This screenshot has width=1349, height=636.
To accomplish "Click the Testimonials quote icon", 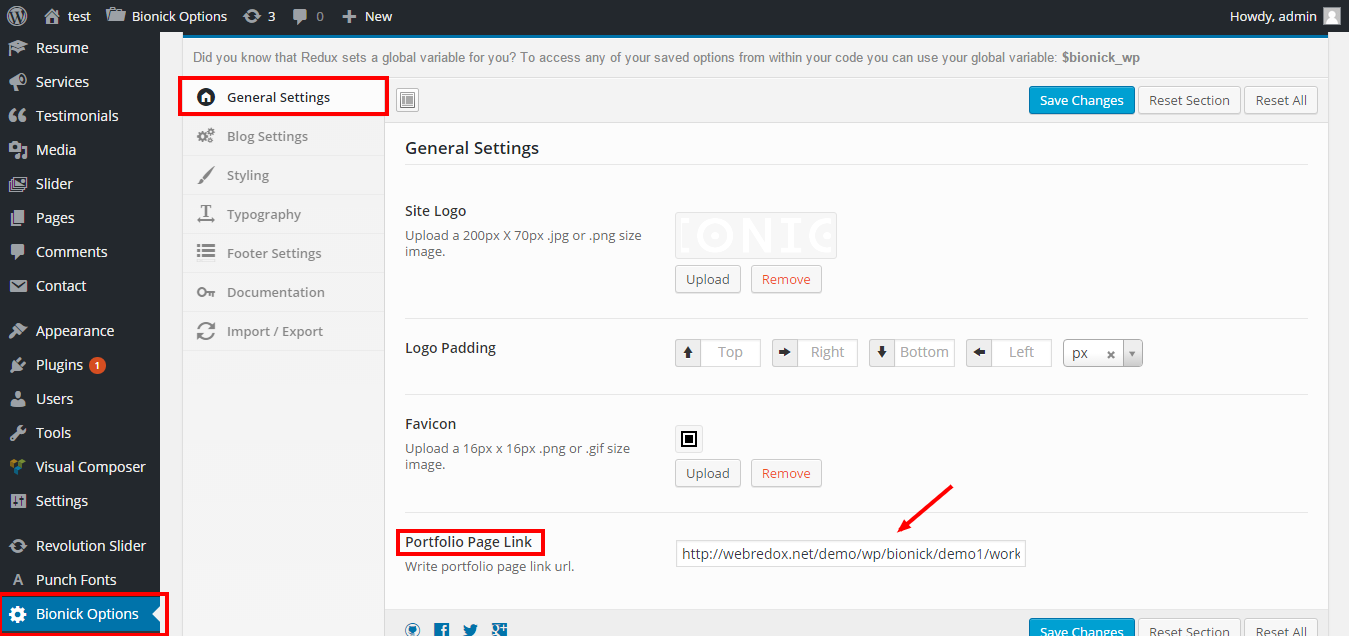I will (18, 116).
